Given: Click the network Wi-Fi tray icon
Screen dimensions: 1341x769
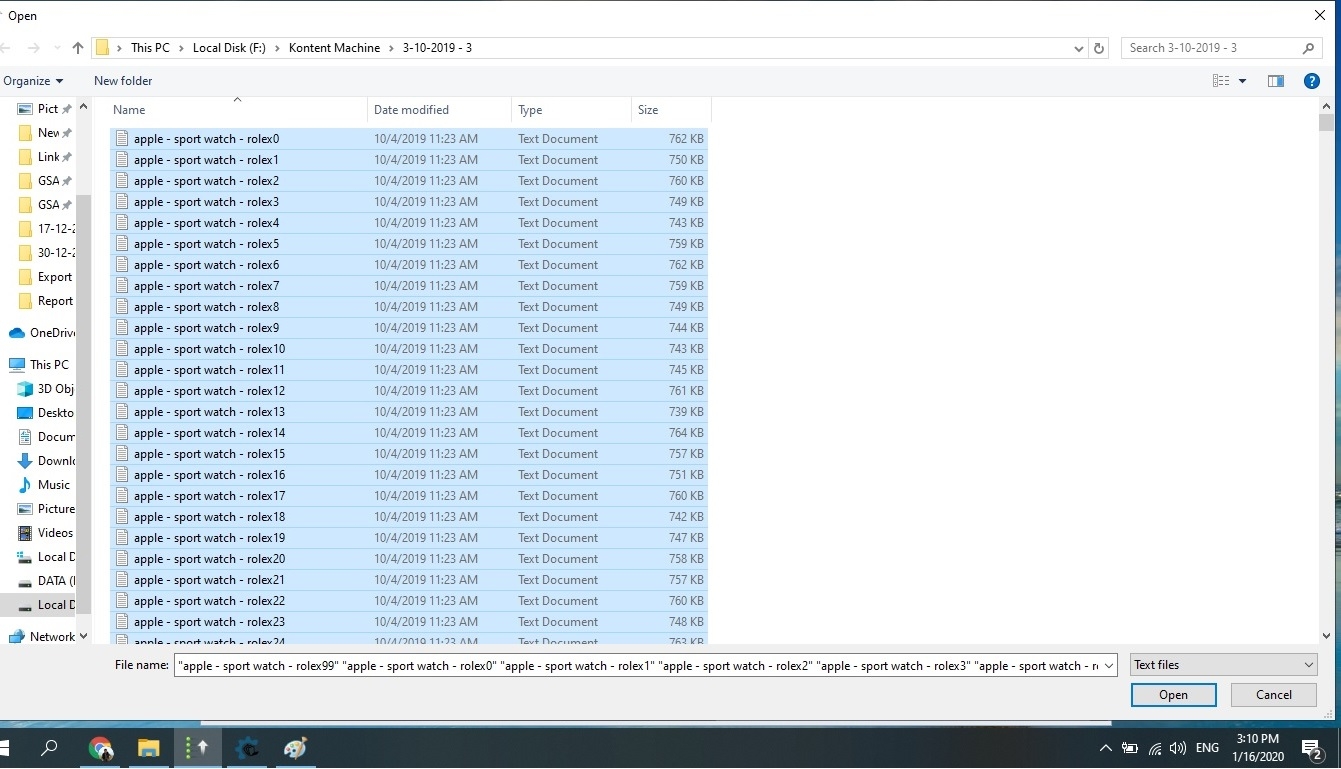Looking at the screenshot, I should tap(1155, 748).
